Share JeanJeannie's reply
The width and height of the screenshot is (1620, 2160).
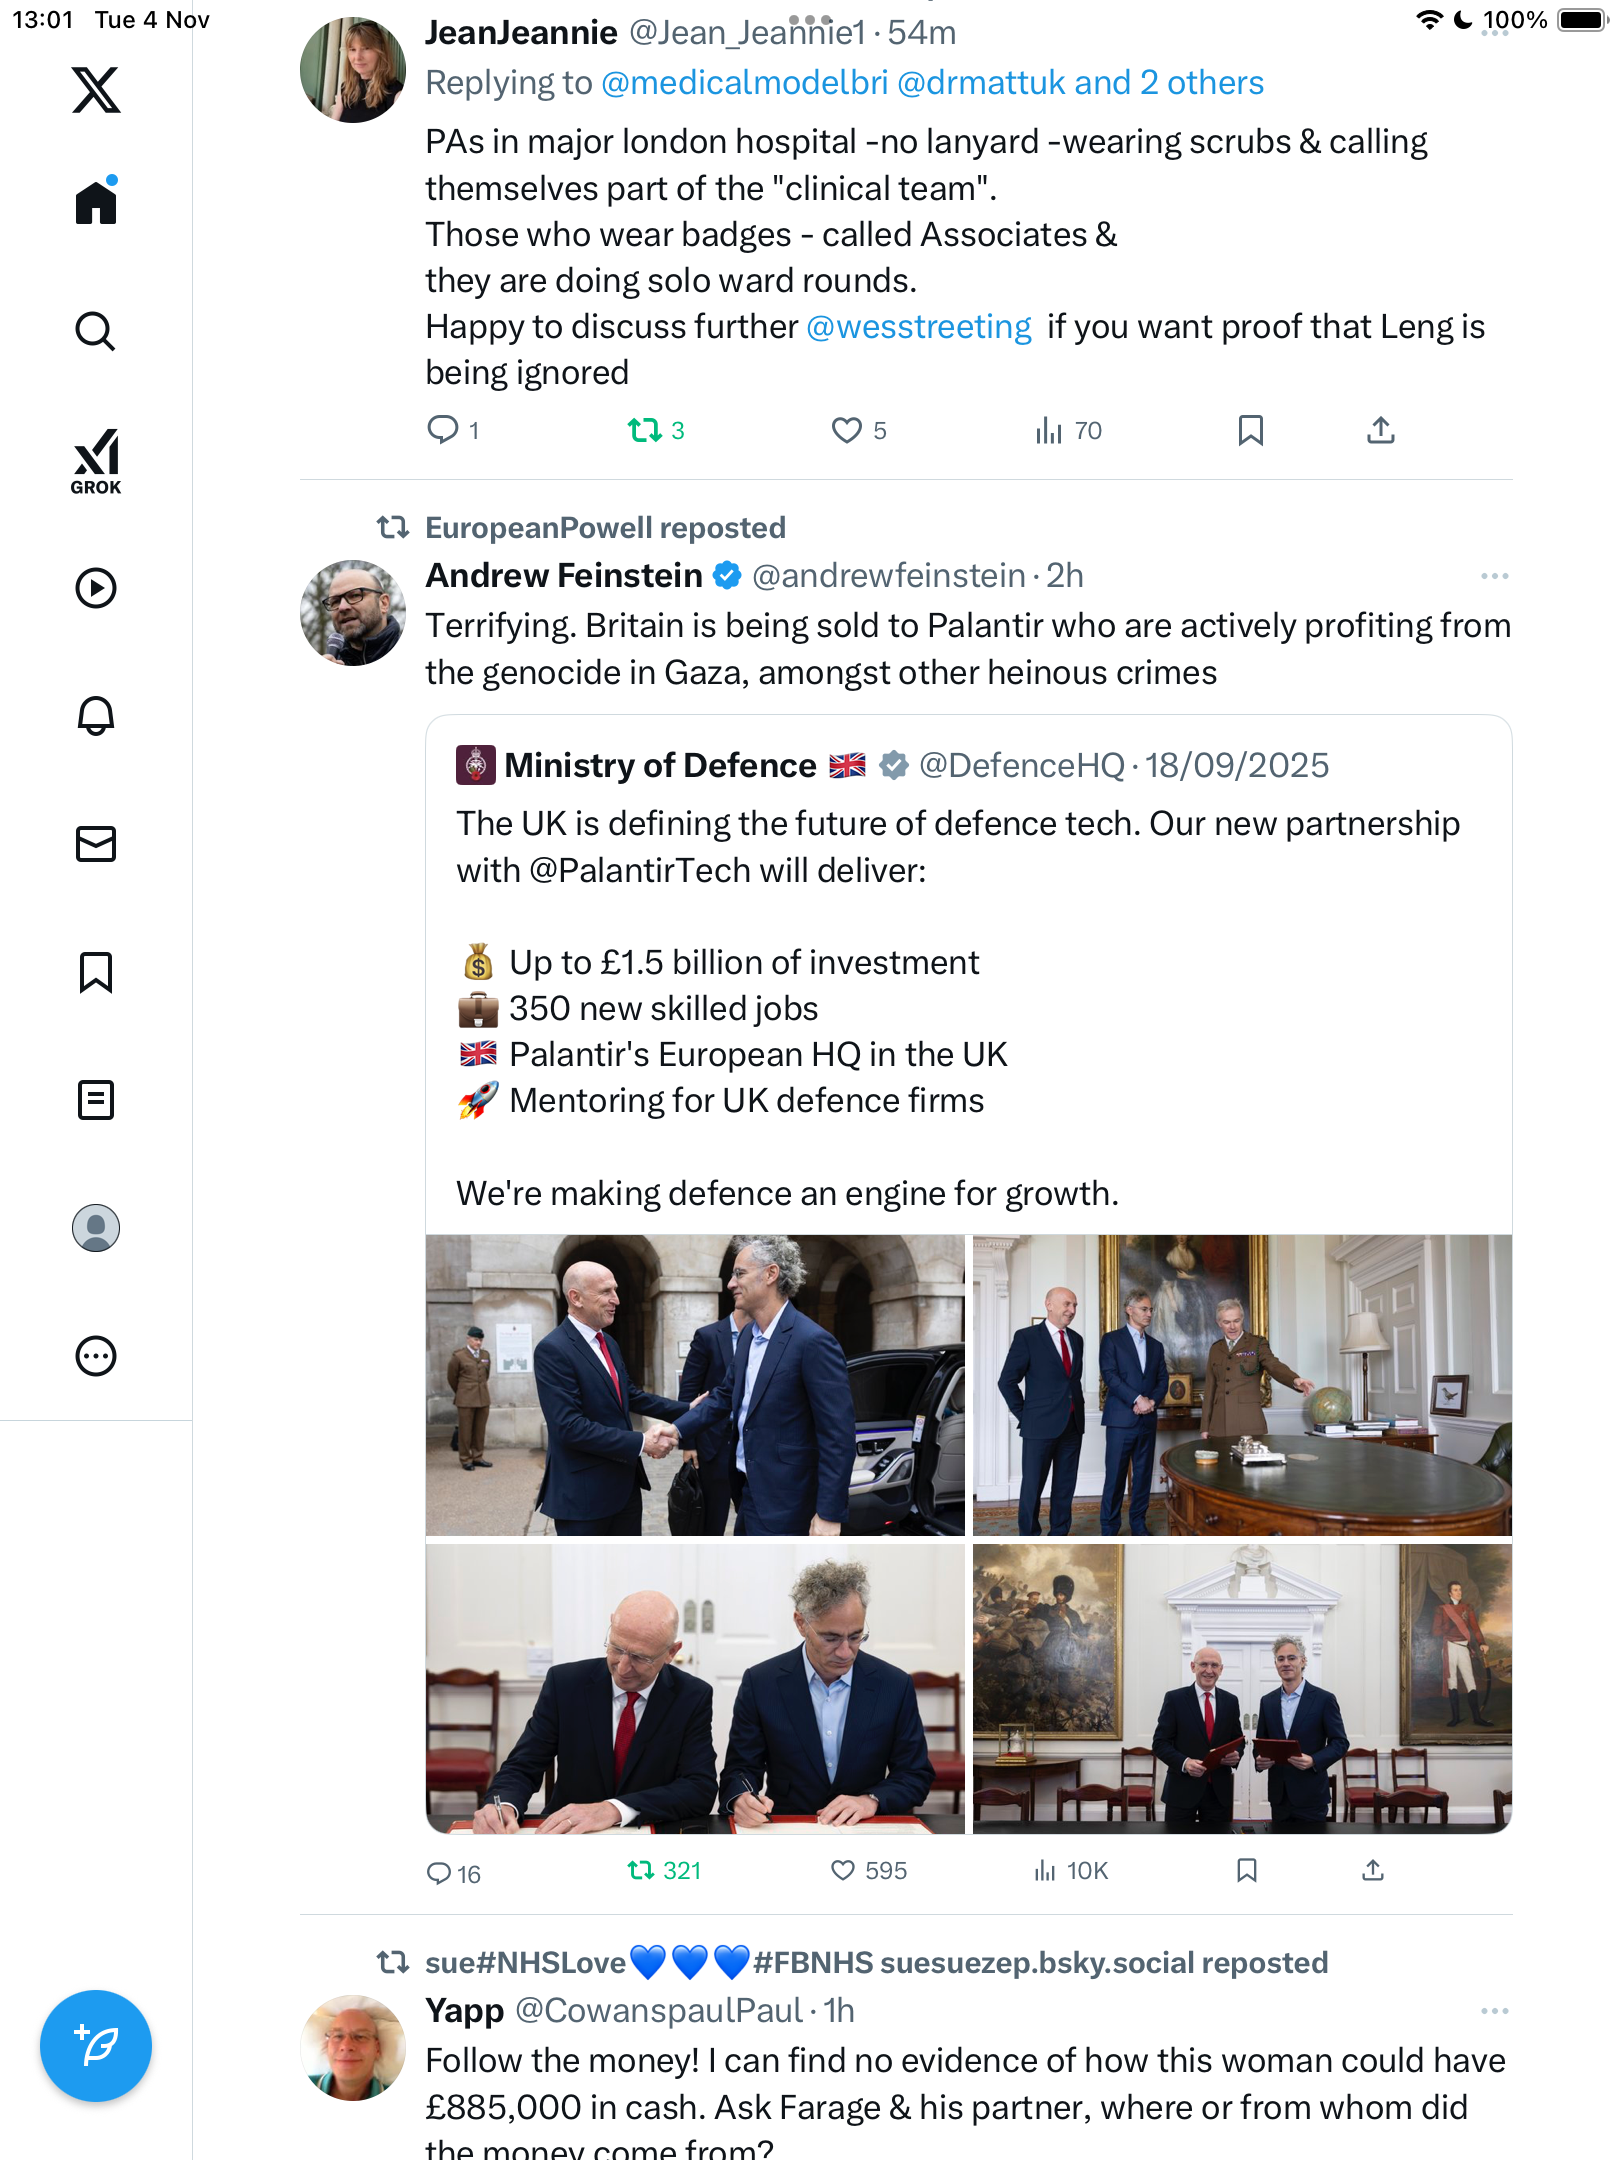1380,431
